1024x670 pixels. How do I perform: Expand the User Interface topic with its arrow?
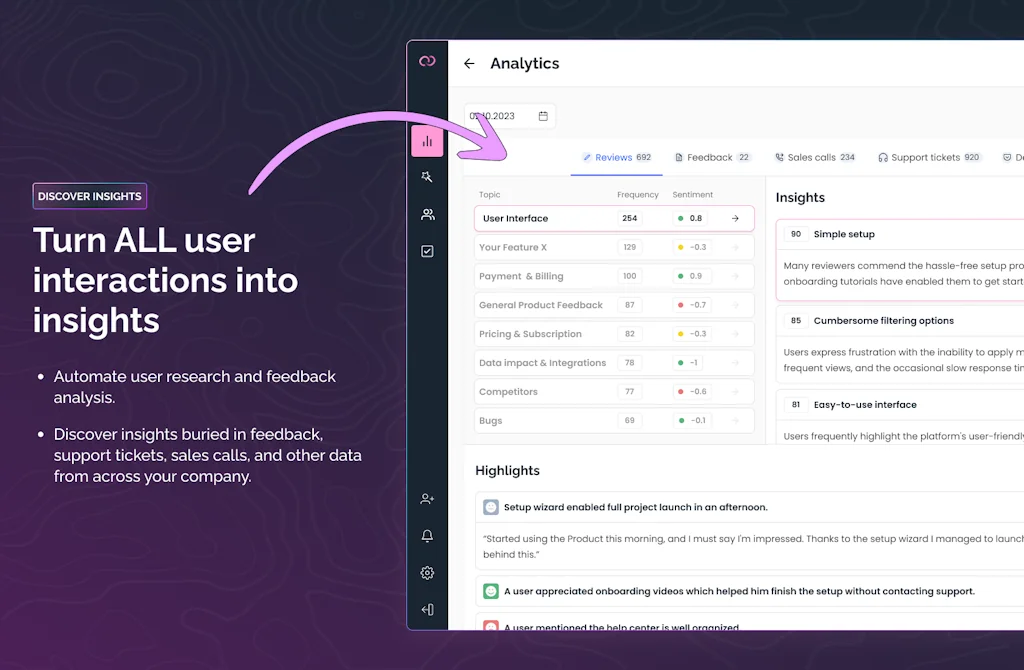(x=733, y=218)
